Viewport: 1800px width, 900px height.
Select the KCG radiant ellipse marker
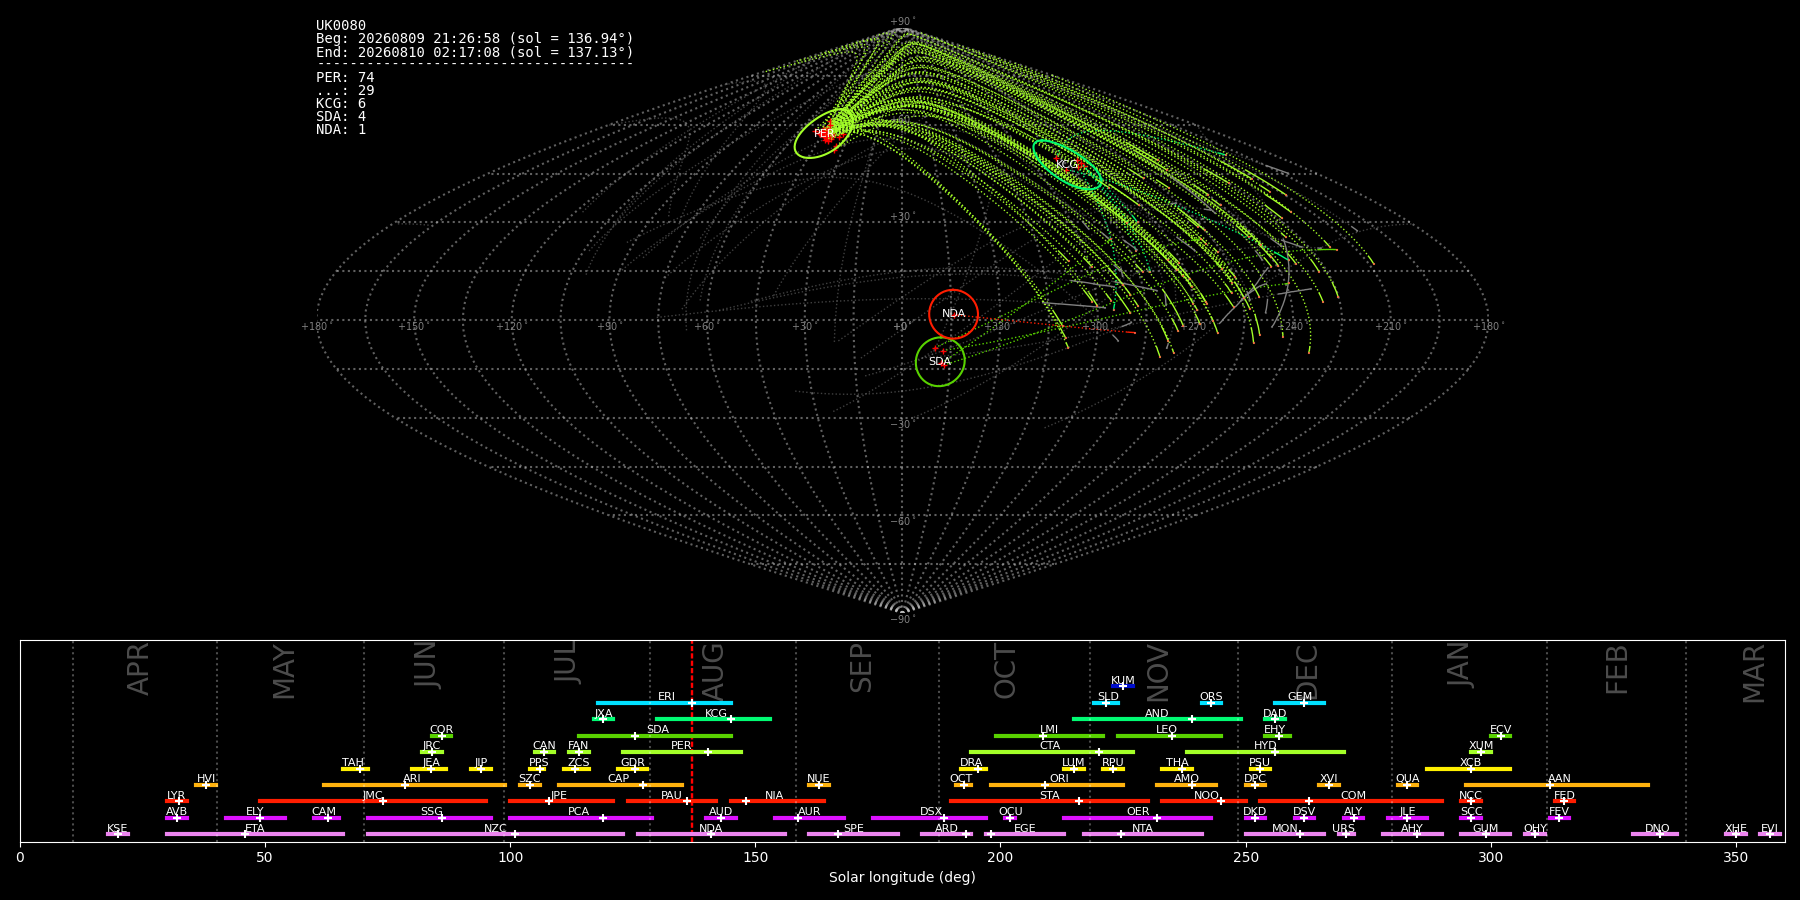pyautogui.click(x=1067, y=165)
